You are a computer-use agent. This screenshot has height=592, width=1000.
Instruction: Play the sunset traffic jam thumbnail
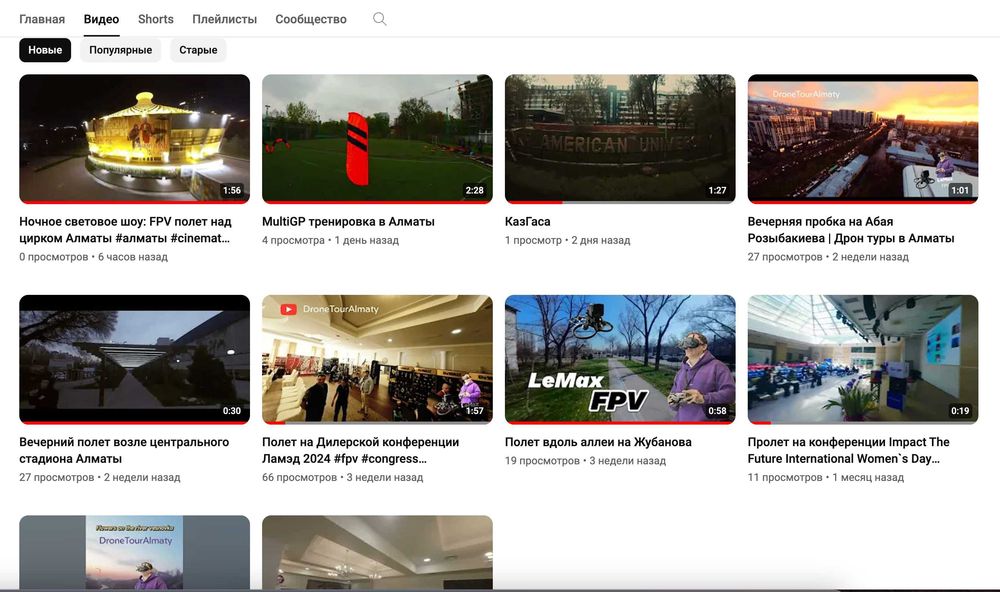[863, 138]
